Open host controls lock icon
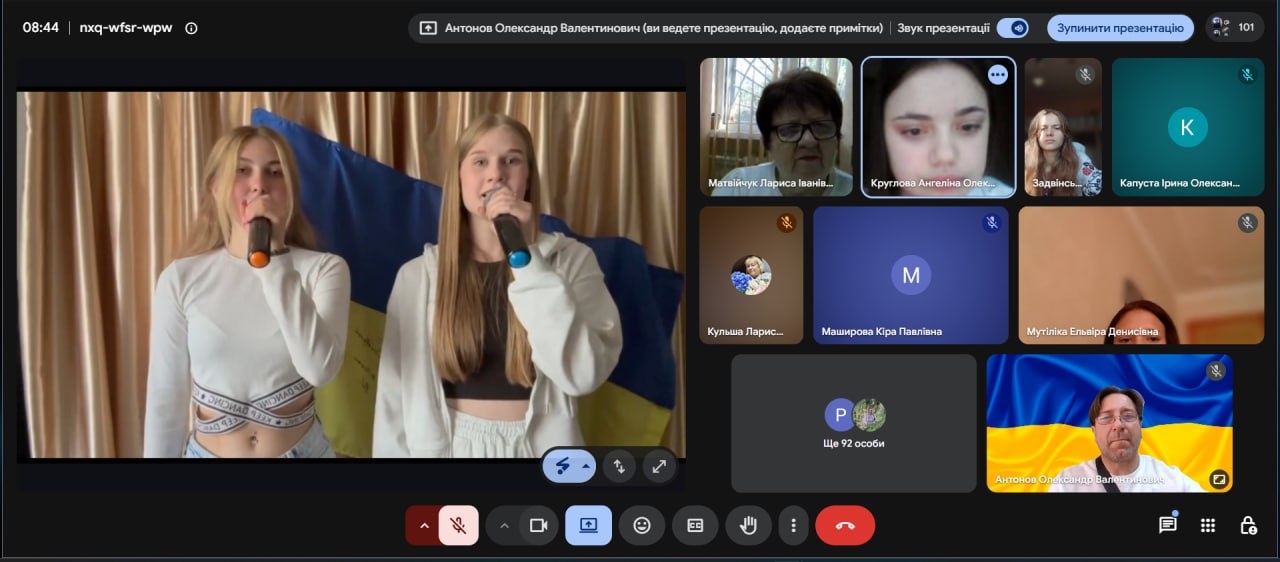This screenshot has height=562, width=1280. [x=1248, y=525]
